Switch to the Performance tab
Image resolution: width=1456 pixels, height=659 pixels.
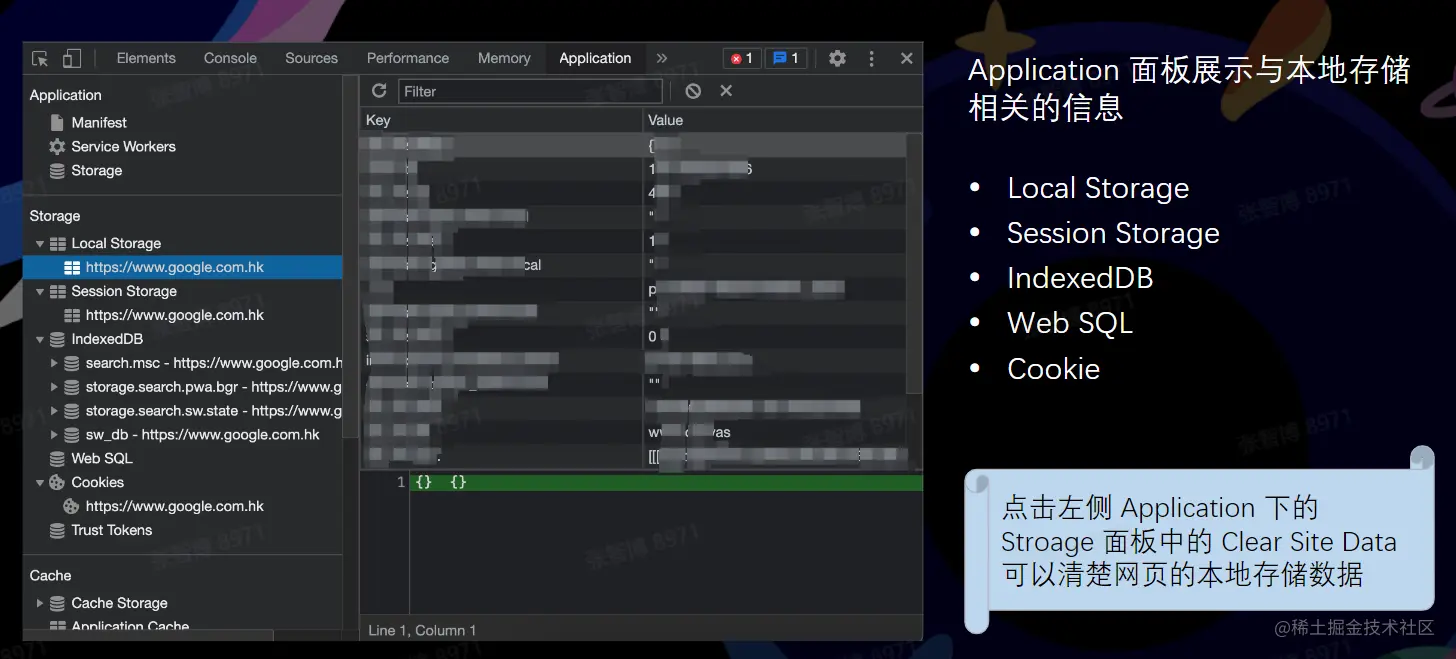click(x=408, y=58)
